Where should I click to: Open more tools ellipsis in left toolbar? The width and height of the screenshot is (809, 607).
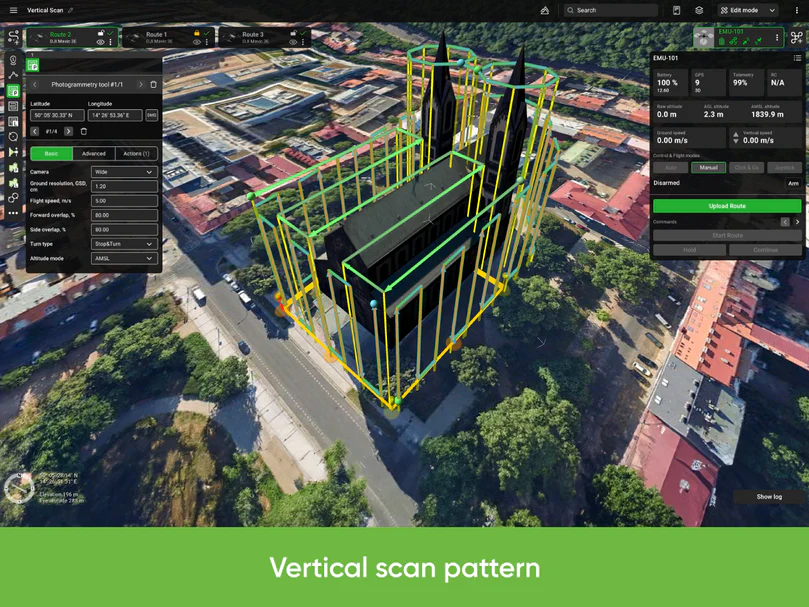pos(13,213)
